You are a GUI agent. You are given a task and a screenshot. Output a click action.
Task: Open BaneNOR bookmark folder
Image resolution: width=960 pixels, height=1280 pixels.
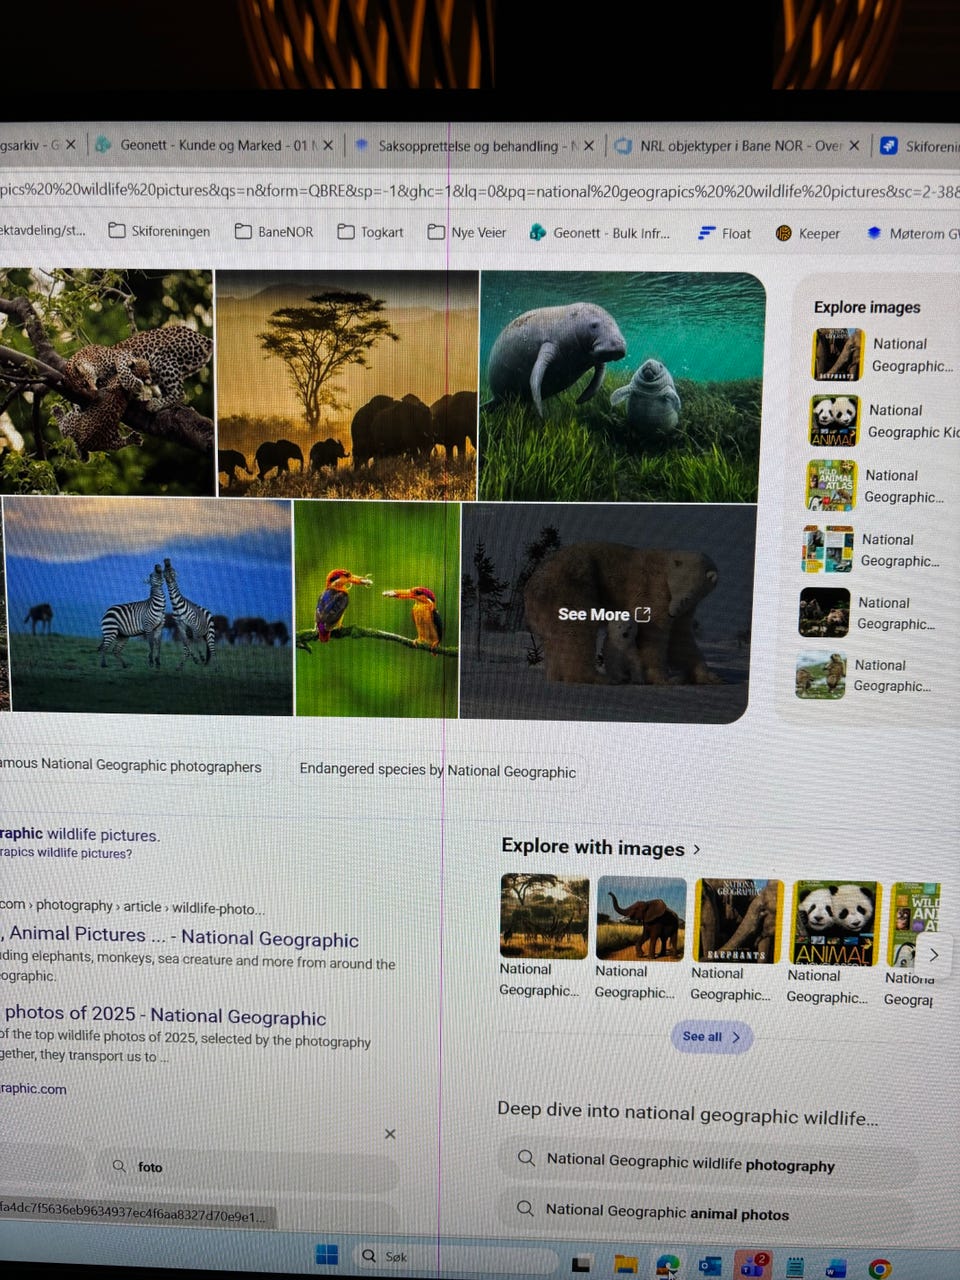(274, 231)
